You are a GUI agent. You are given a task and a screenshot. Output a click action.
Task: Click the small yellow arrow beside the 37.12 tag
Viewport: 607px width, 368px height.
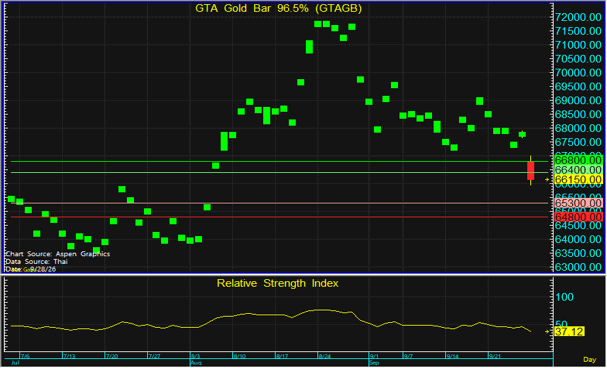[547, 332]
